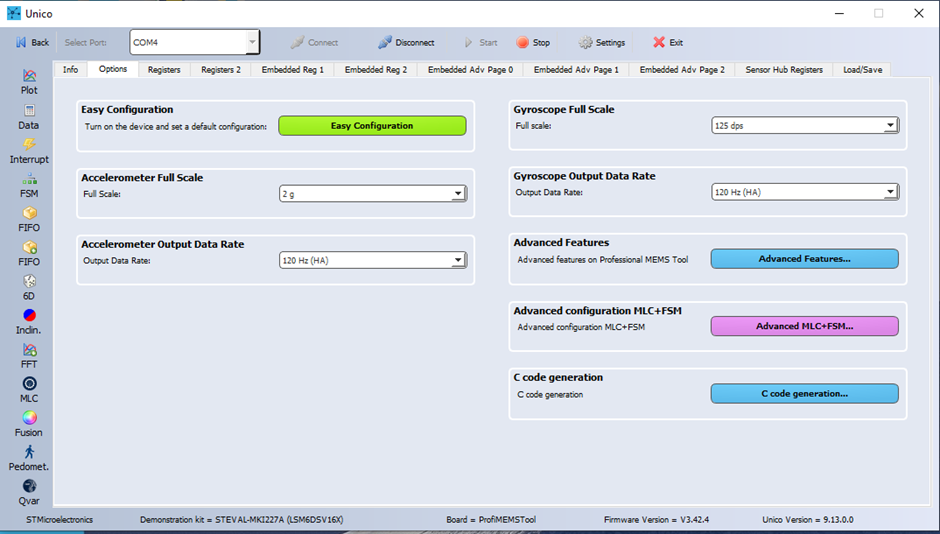Open the Fusion tool
The image size is (940, 534).
(x=29, y=424)
